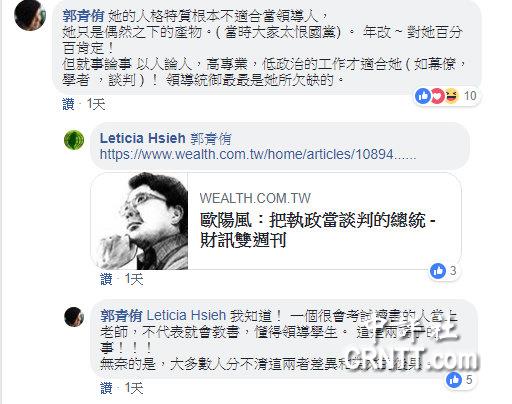Viewport: 512px width, 404px height.
Task: Open reaction count 10 on first comment
Action: (x=470, y=96)
